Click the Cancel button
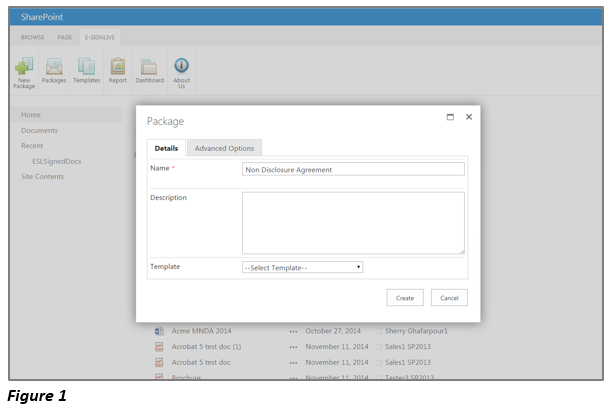Image resolution: width=612 pixels, height=411 pixels. [x=449, y=298]
